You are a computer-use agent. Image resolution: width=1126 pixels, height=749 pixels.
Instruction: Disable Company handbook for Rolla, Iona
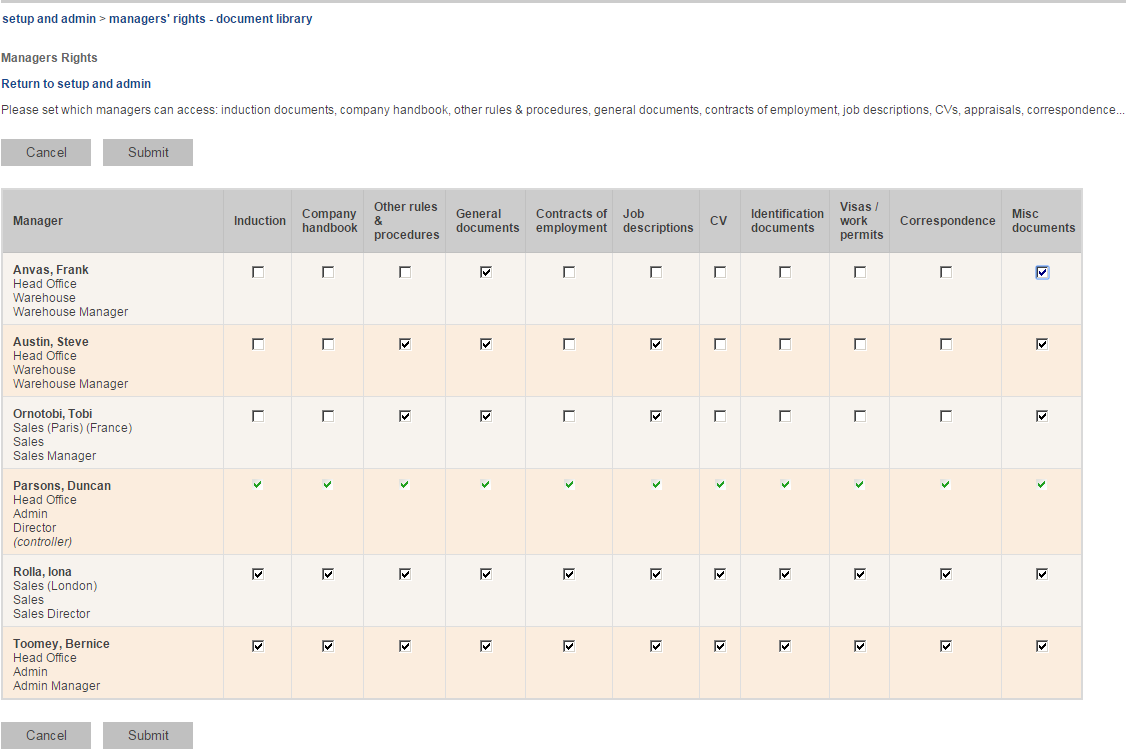328,574
